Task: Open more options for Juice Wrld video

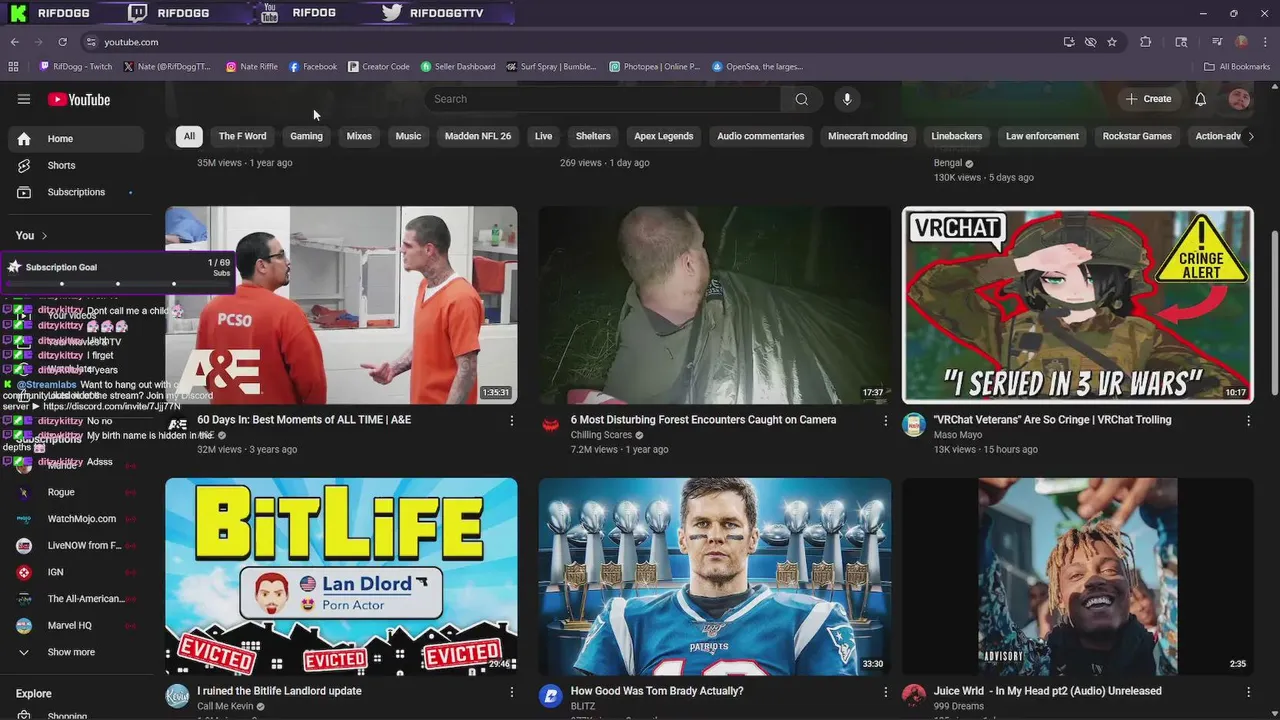Action: (1248, 692)
